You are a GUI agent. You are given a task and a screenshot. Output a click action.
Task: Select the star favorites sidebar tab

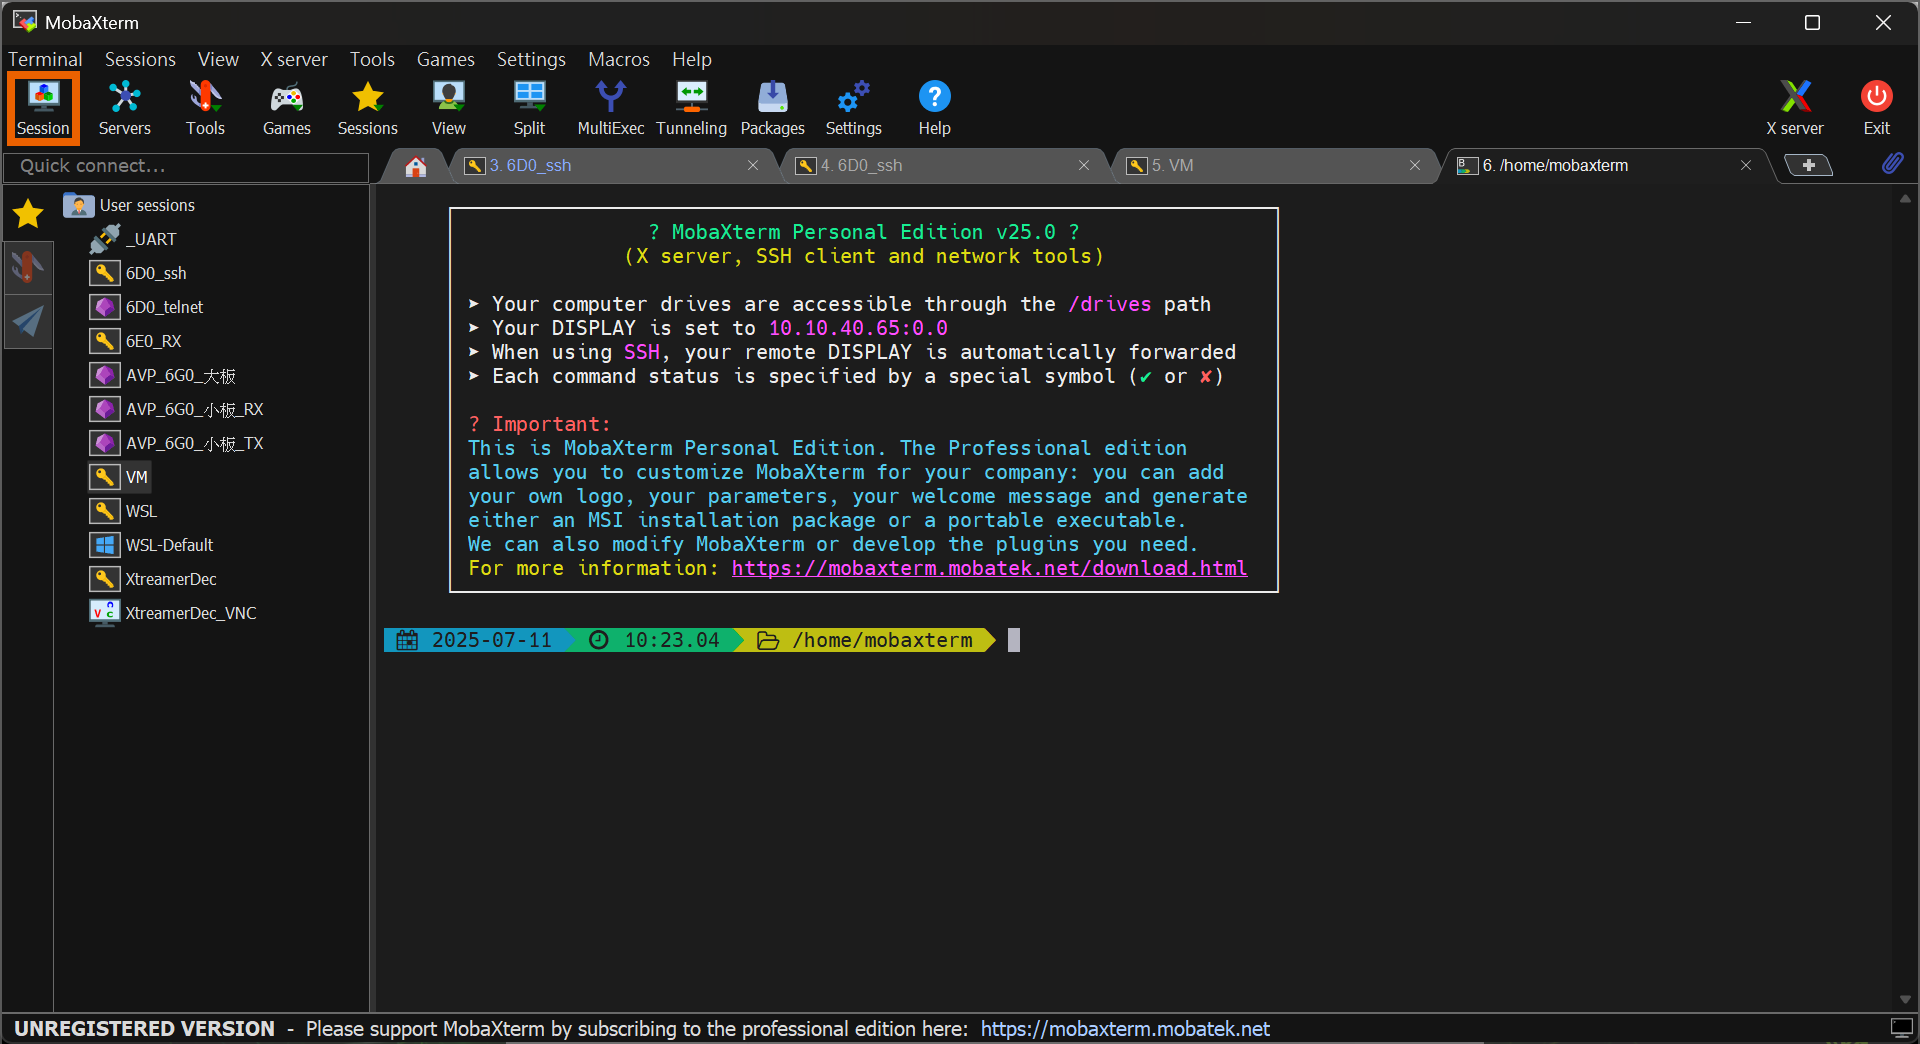28,213
